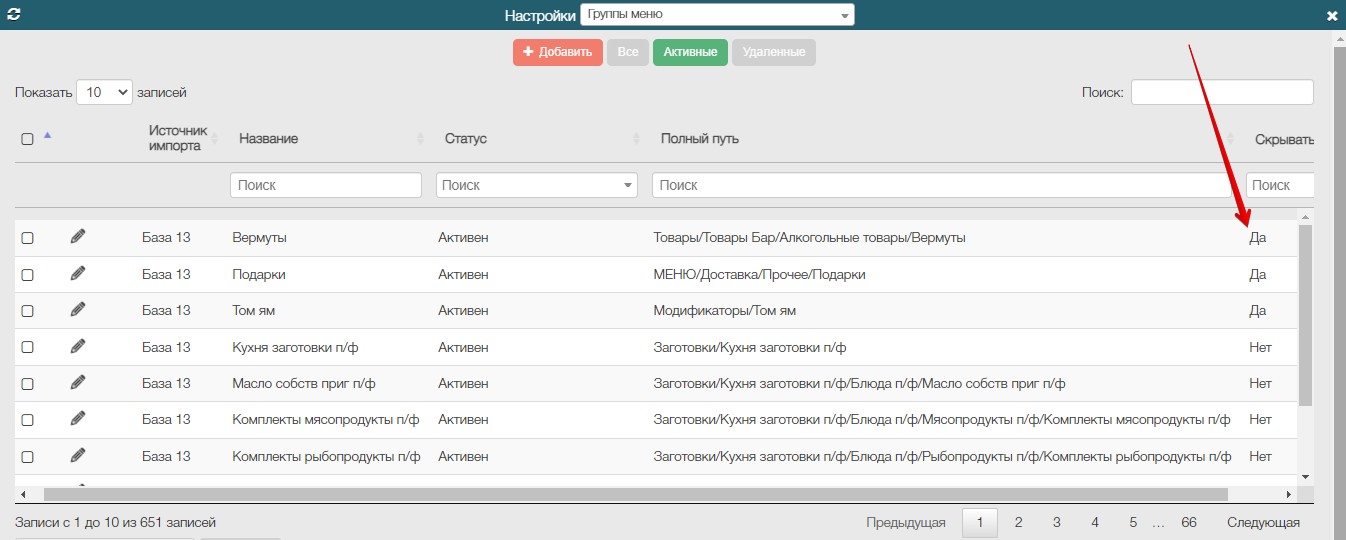Switch to the Все filter tab
1346x540 pixels.
click(628, 52)
